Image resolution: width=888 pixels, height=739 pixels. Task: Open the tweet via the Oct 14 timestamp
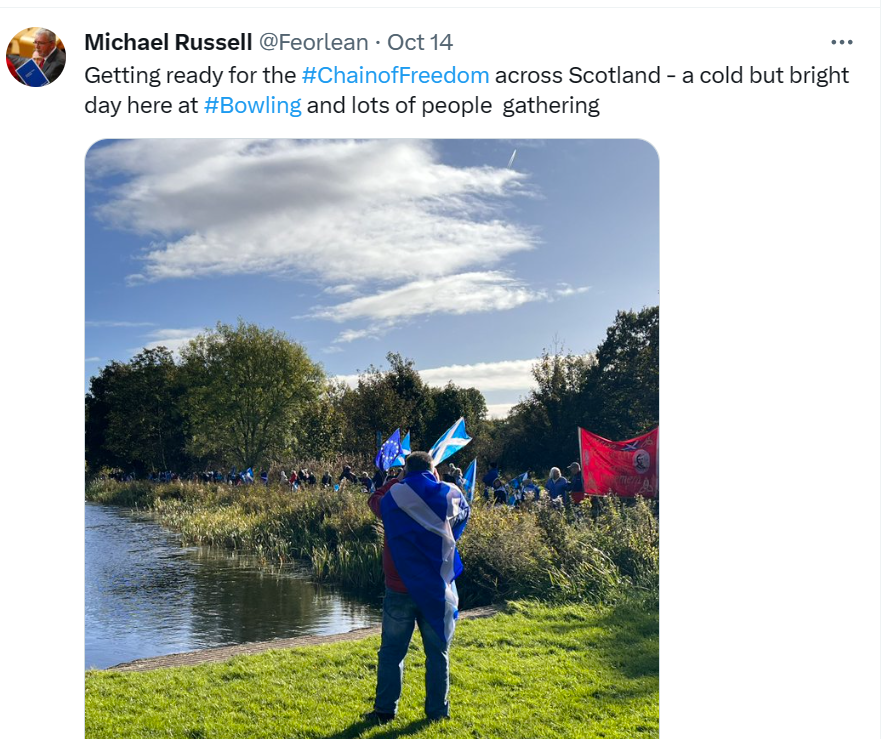pyautogui.click(x=420, y=42)
